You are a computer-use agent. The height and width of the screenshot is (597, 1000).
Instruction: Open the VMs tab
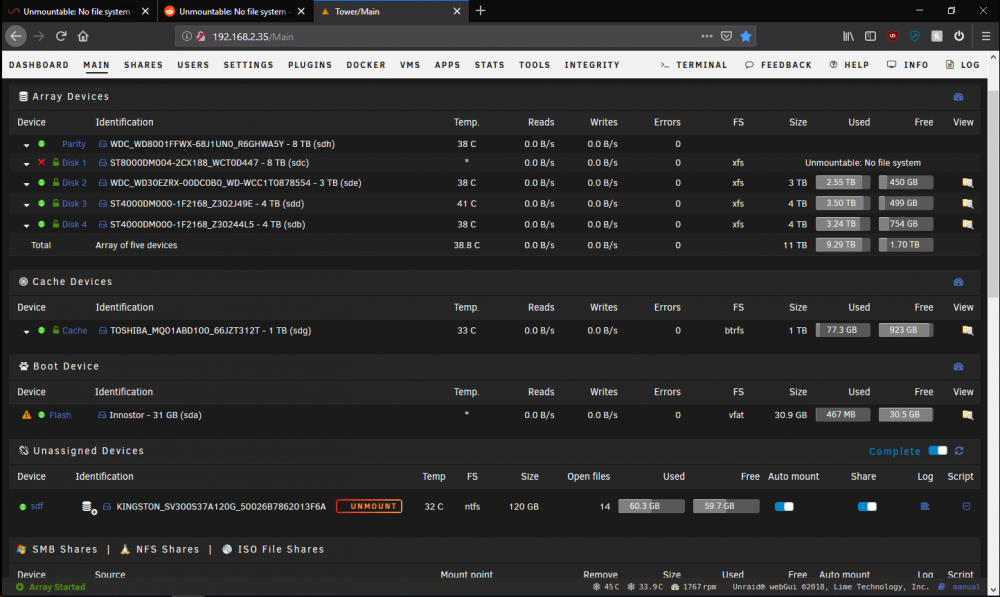(410, 65)
